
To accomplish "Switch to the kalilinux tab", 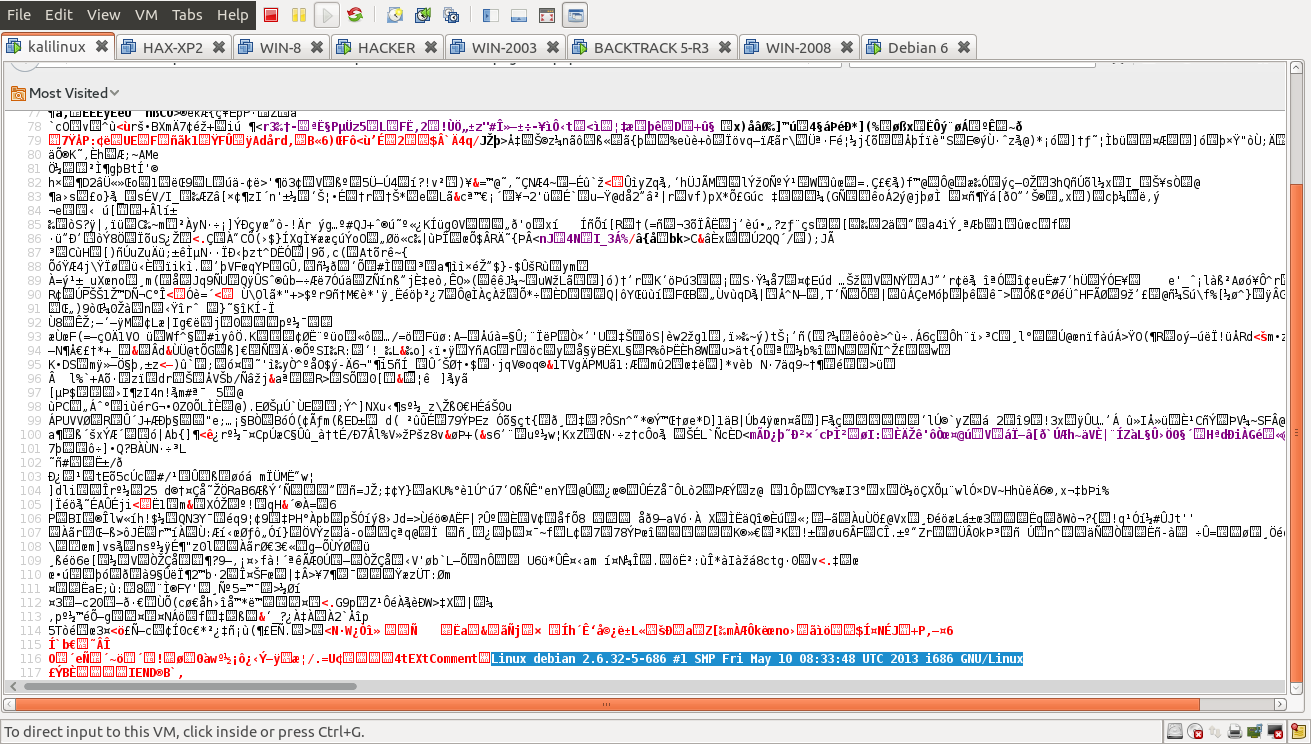I will click(x=57, y=47).
